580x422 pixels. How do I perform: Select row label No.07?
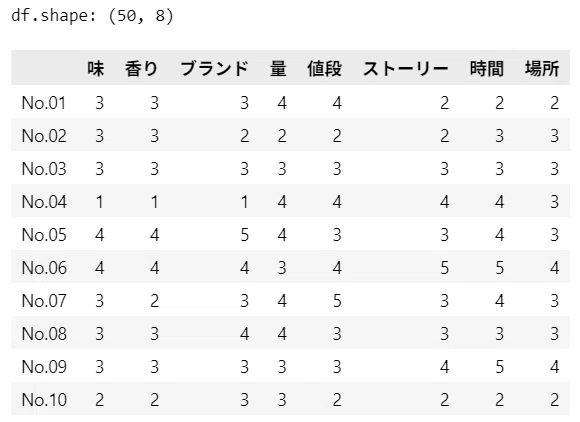[x=44, y=301]
